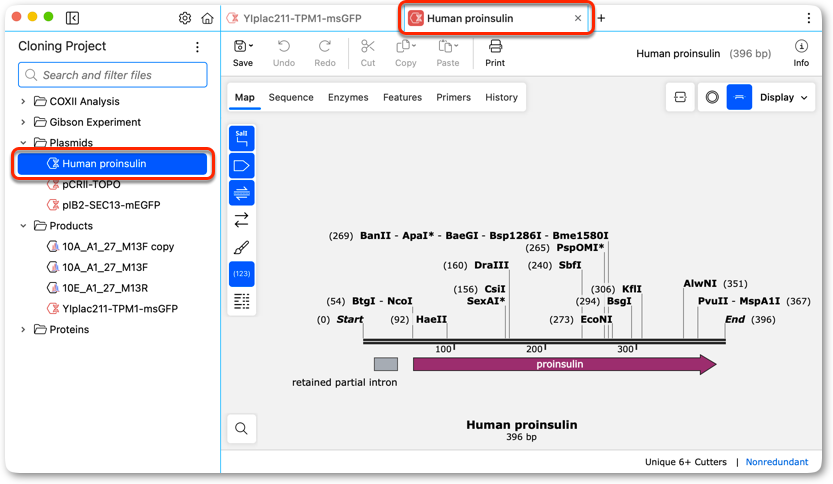Click the DraIII enzyme site label
This screenshot has width=833, height=484.
(491, 265)
